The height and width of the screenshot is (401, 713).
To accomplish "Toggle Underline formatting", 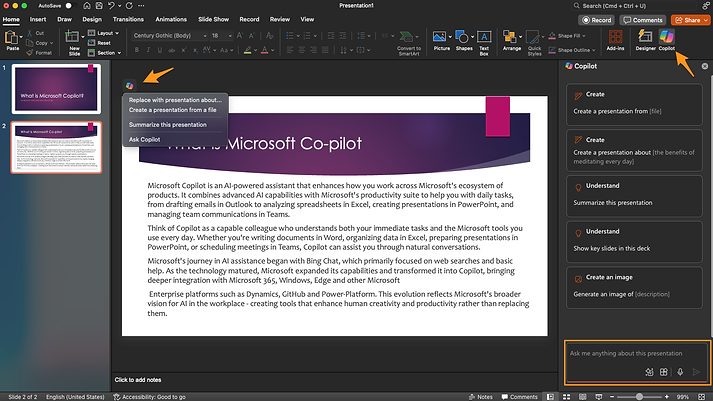I will click(160, 50).
